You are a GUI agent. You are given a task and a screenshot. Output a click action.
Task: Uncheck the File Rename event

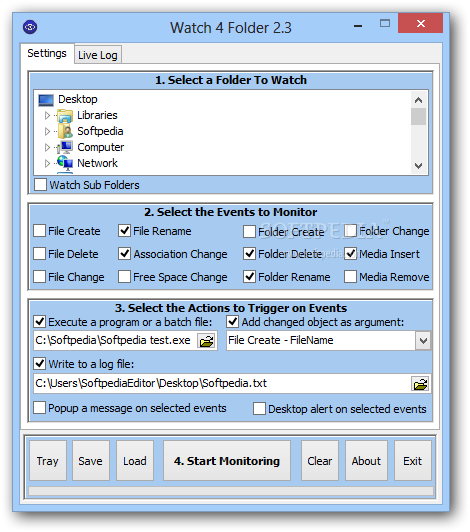125,231
